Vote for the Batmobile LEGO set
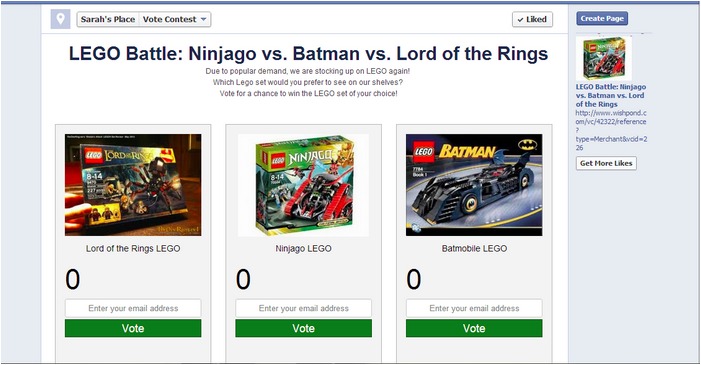This screenshot has height=365, width=701. pos(474,328)
